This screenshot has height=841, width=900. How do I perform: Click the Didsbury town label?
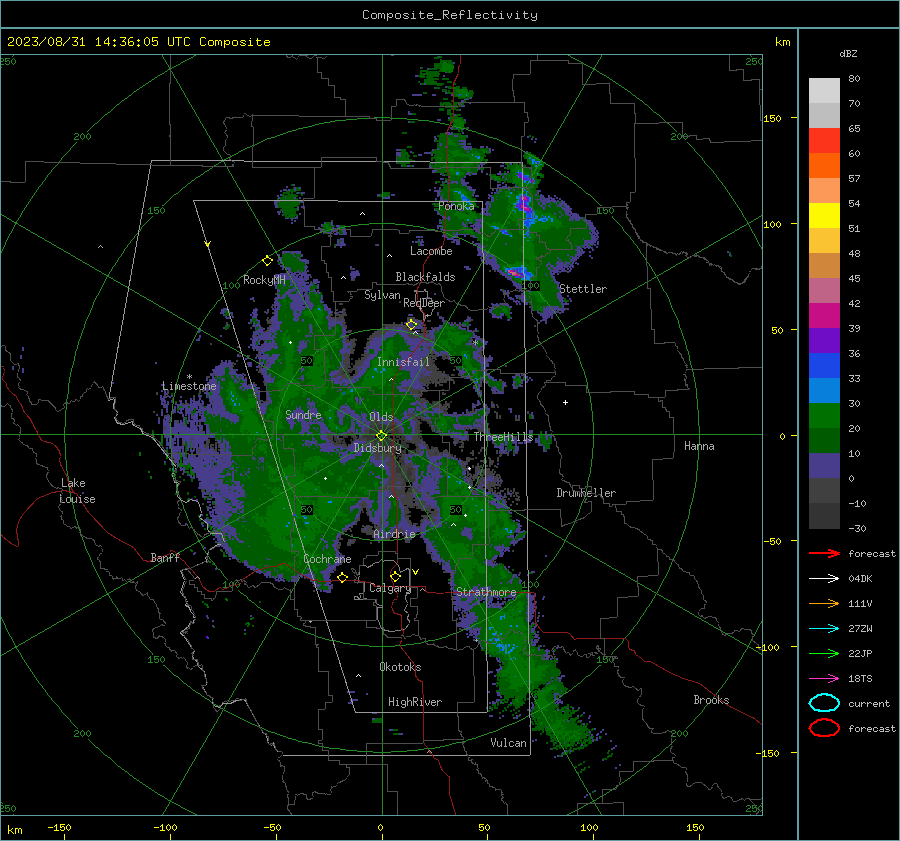[x=377, y=448]
